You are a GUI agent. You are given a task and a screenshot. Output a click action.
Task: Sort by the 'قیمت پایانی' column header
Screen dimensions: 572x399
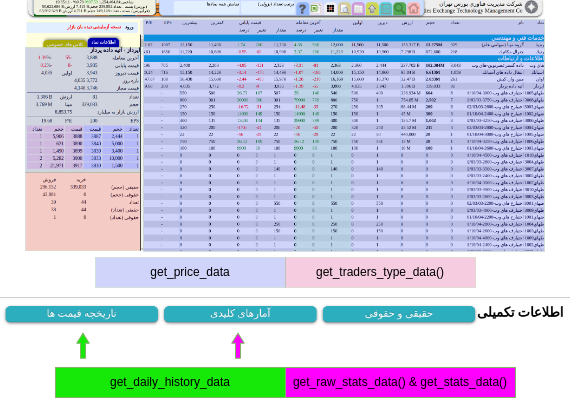[x=250, y=23]
